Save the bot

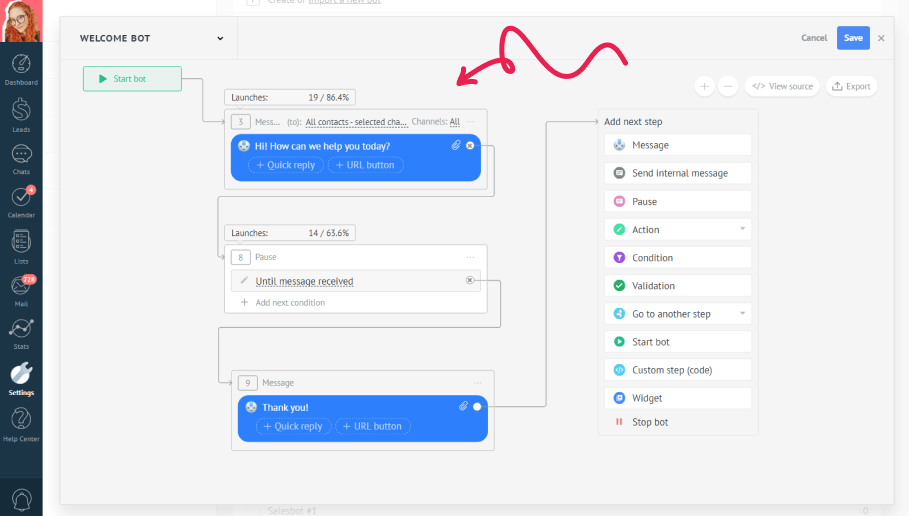853,38
